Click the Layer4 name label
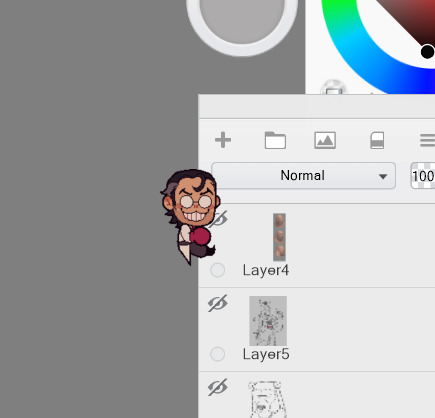The height and width of the screenshot is (418, 435). [266, 270]
